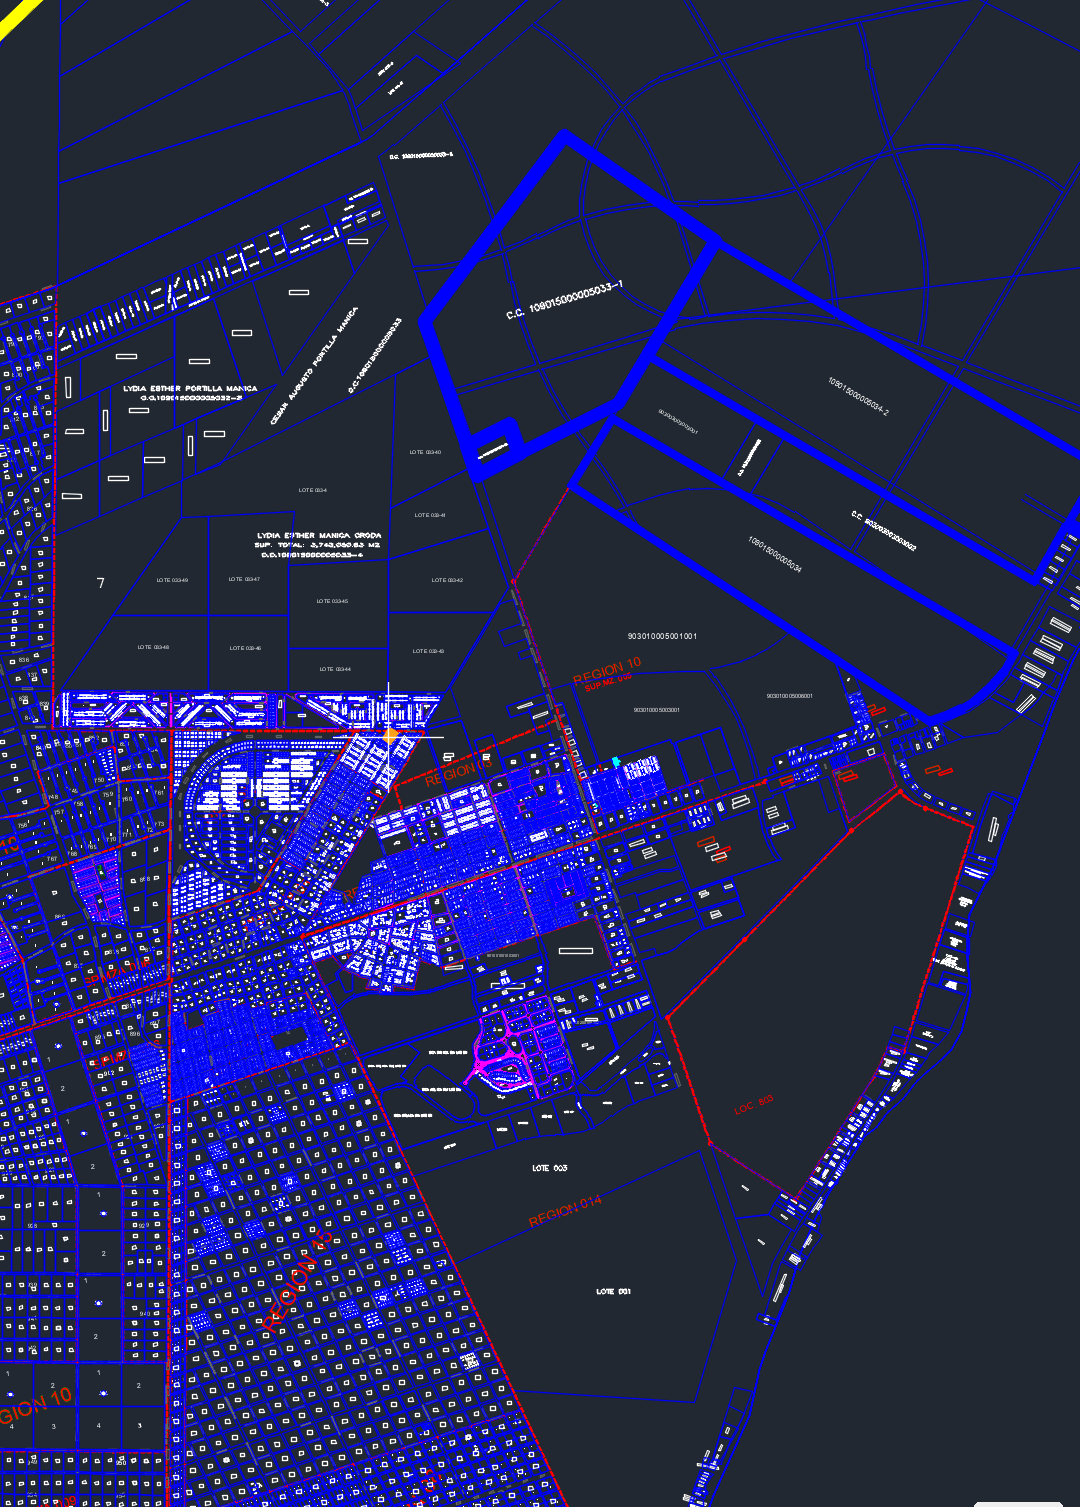
Task: Click the C.C. 109015000005033-1 parcel label
Action: point(564,301)
